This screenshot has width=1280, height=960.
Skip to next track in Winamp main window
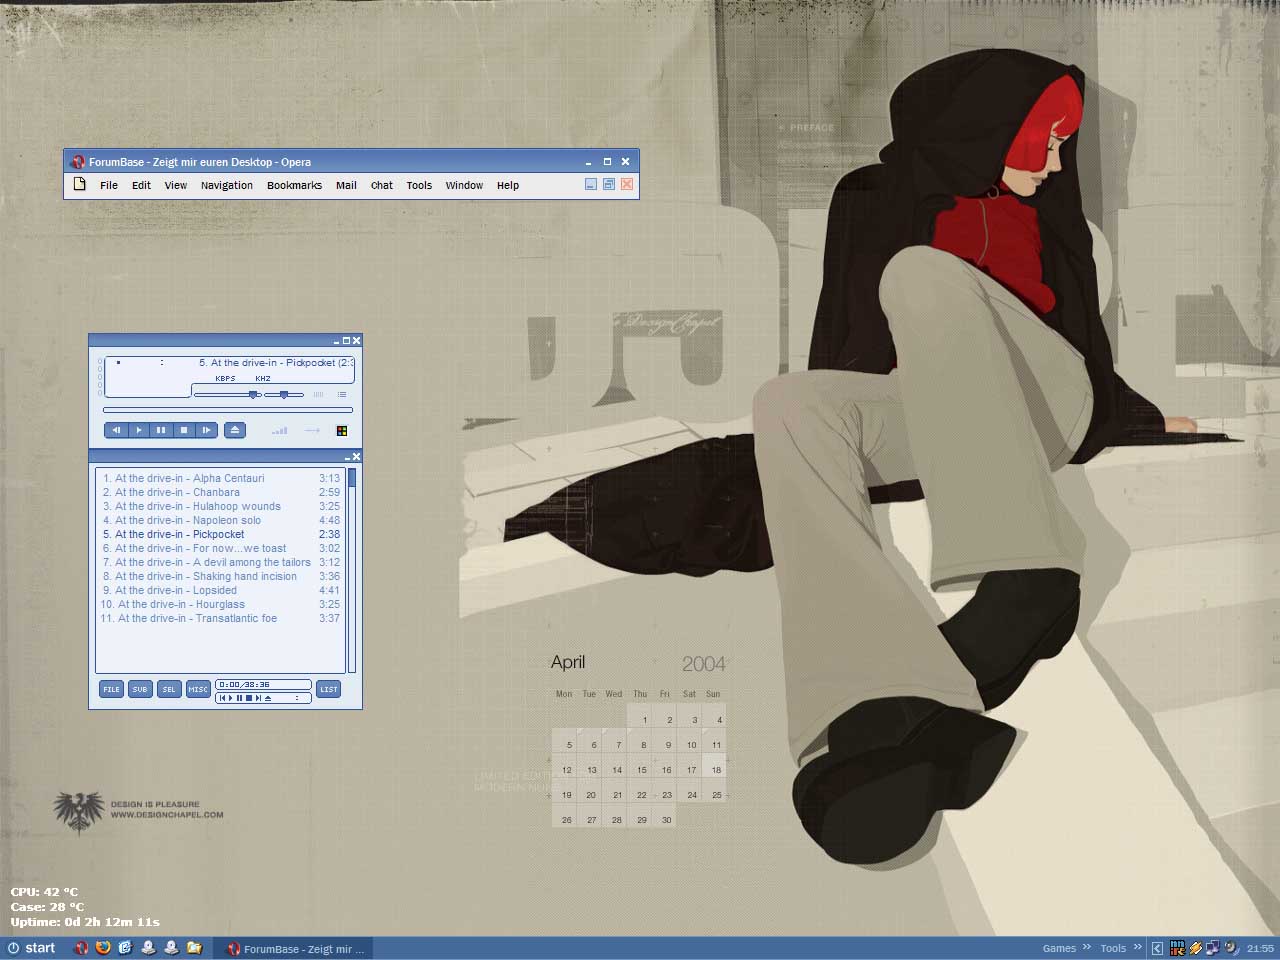click(206, 430)
